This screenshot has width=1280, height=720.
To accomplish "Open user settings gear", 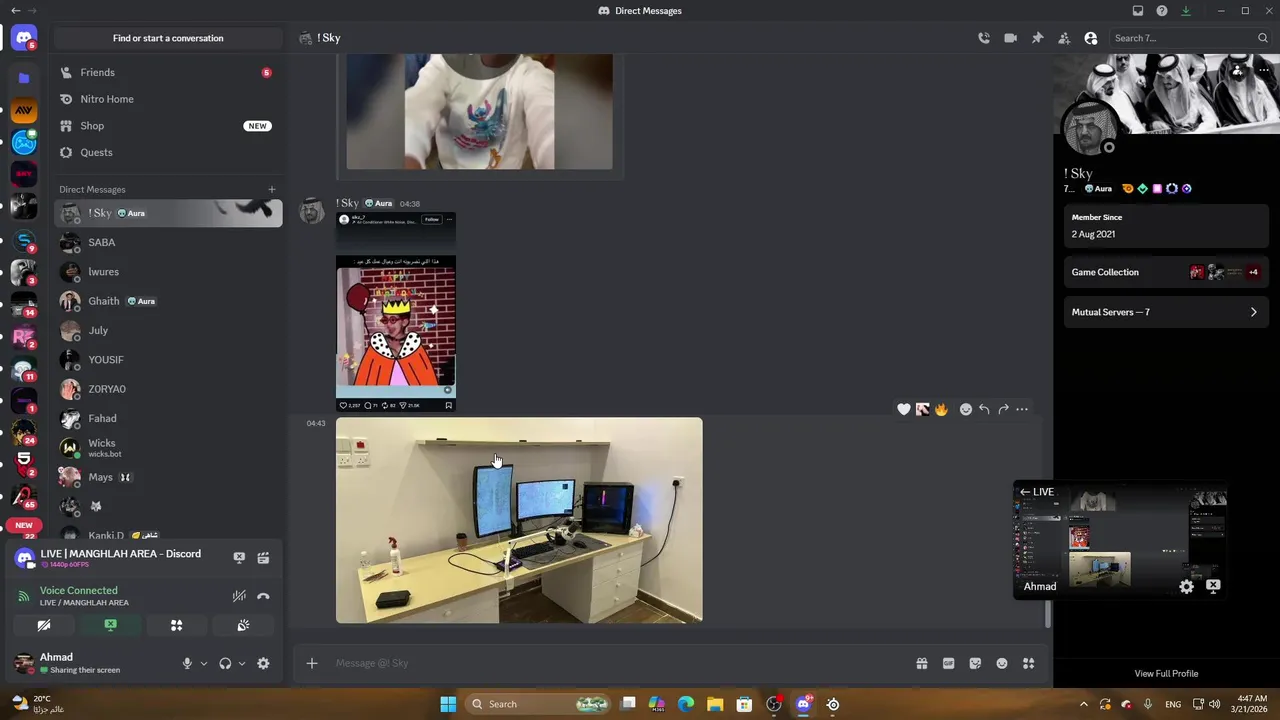I will pos(263,663).
